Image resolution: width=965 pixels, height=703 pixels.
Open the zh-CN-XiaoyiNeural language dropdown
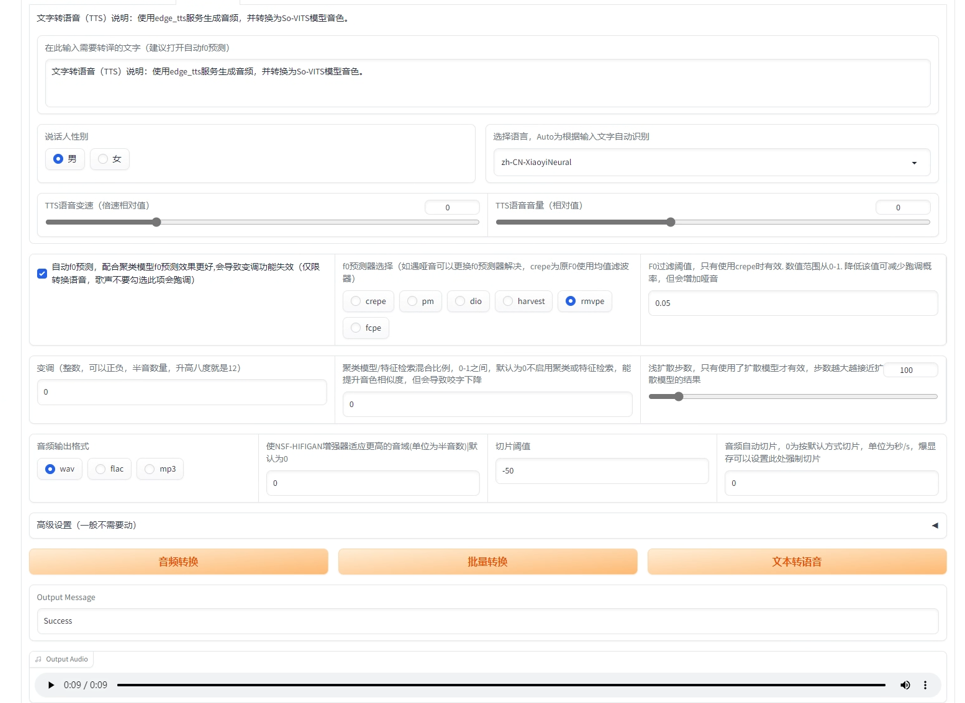(x=711, y=163)
